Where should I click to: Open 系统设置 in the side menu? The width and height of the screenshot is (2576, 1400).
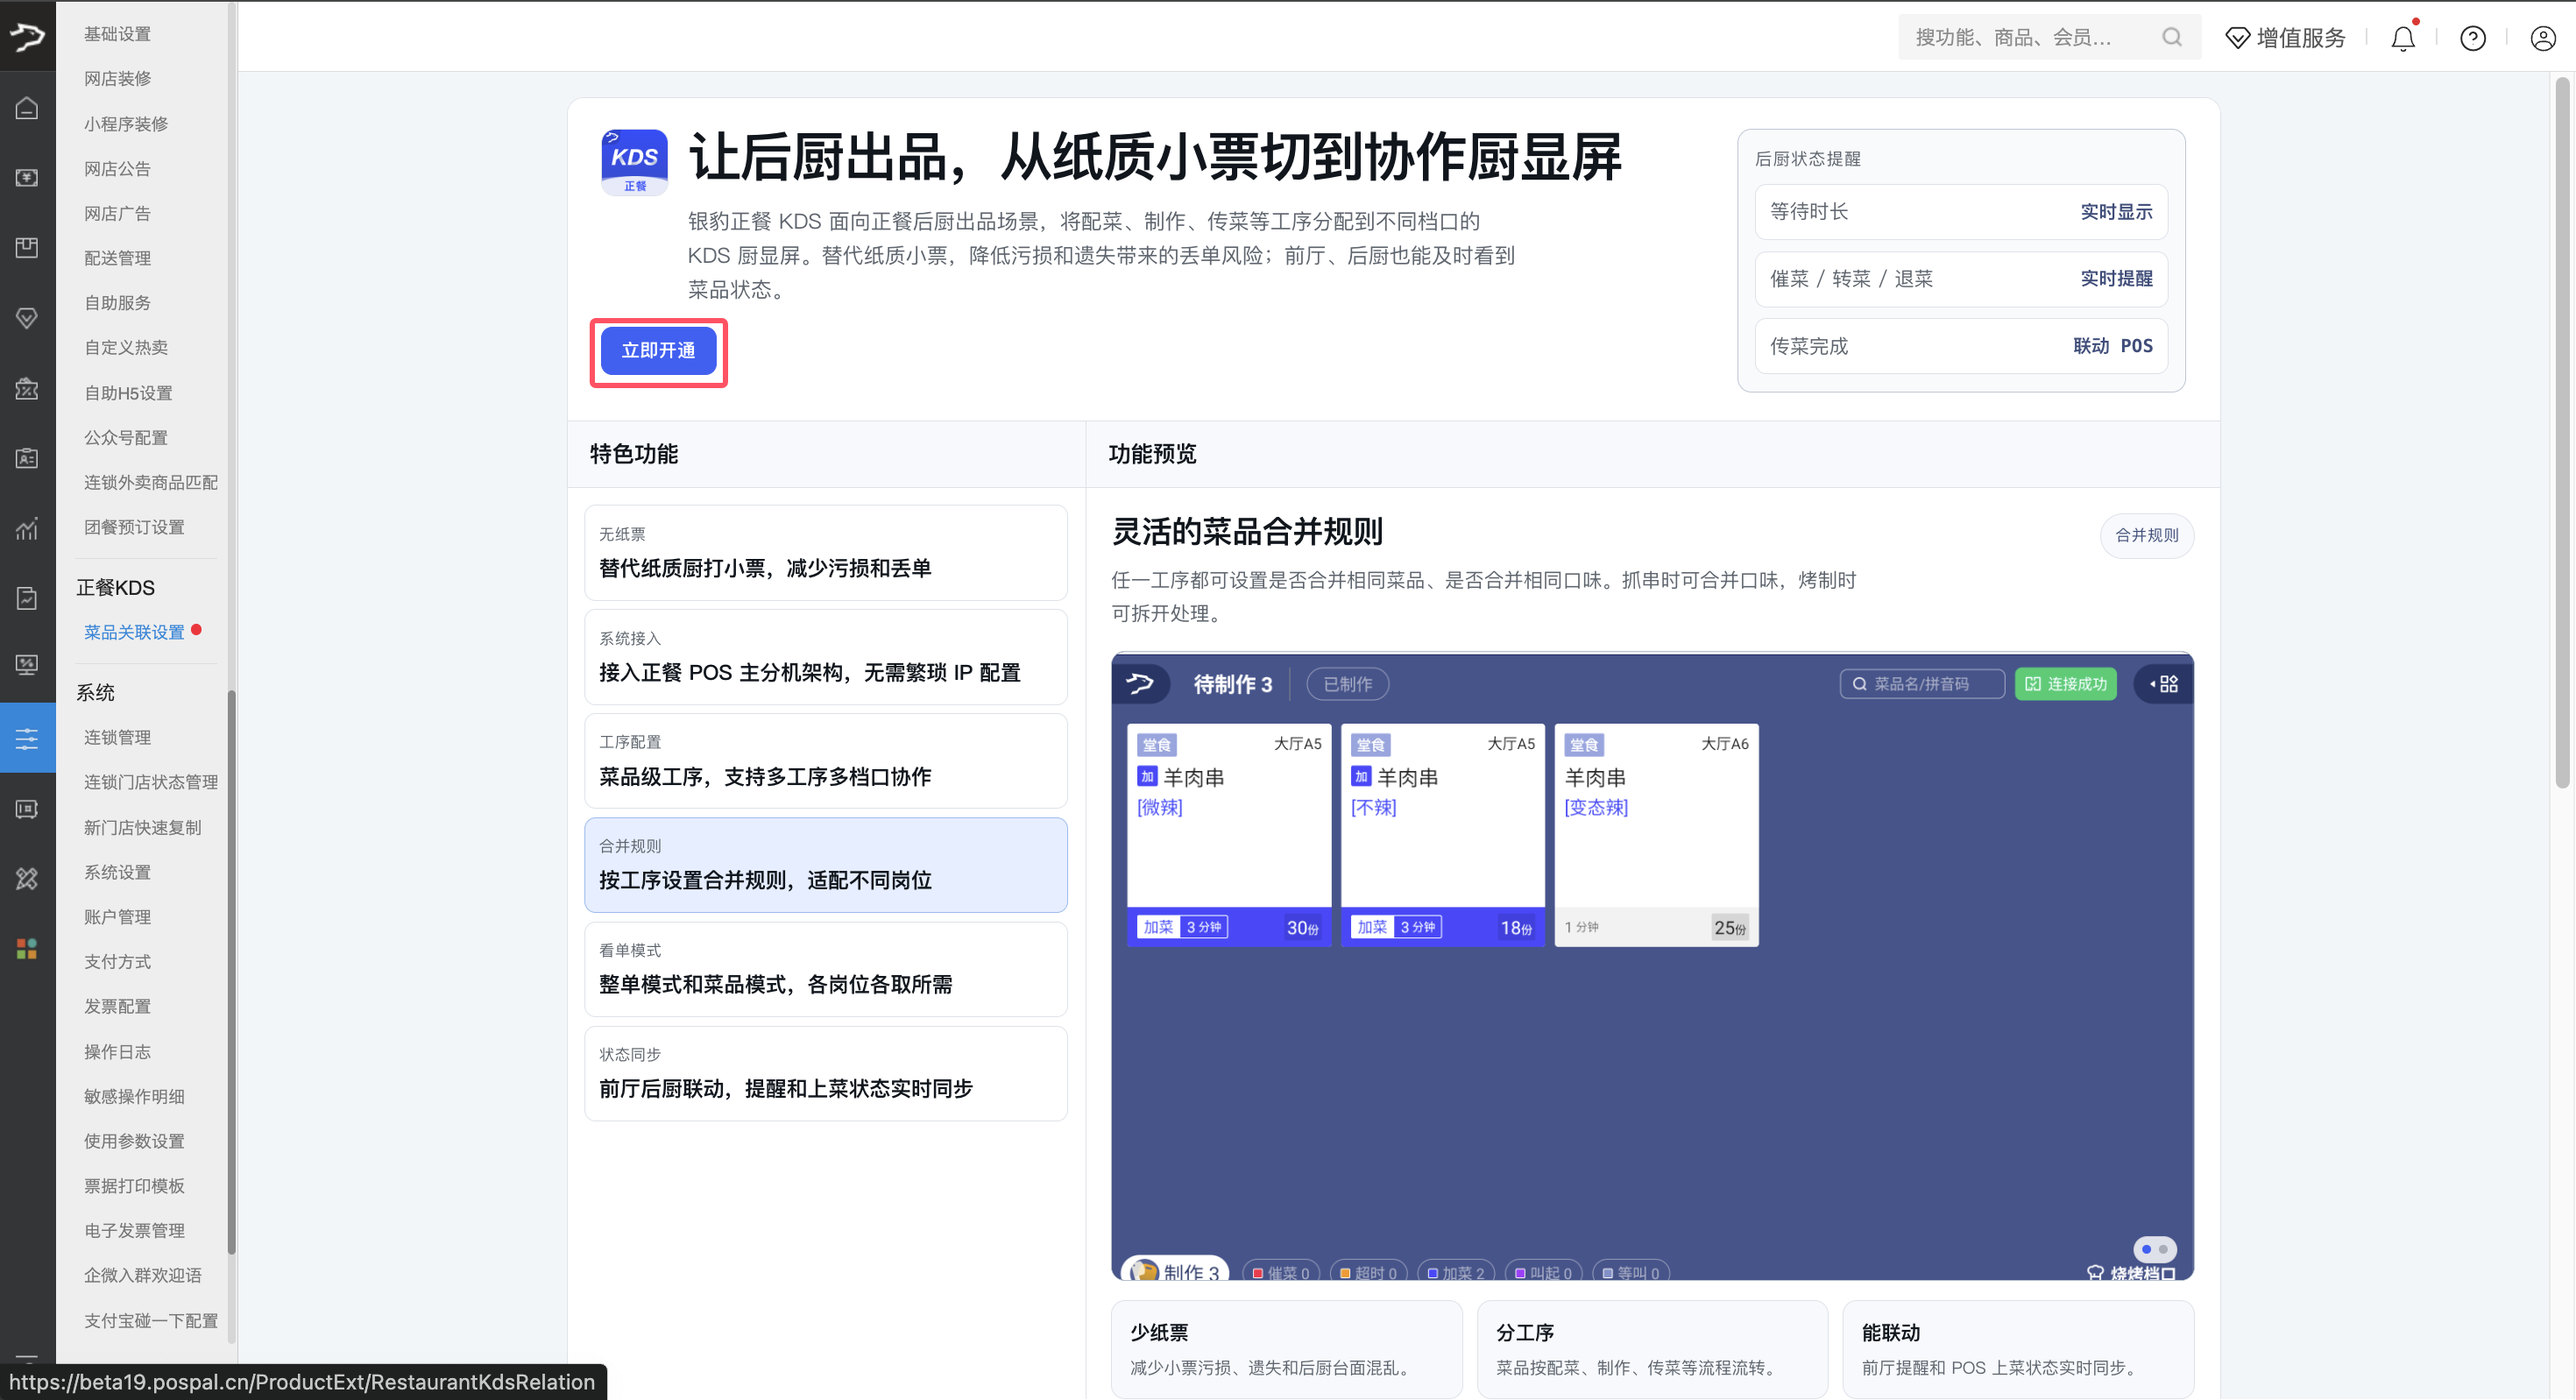tap(117, 872)
